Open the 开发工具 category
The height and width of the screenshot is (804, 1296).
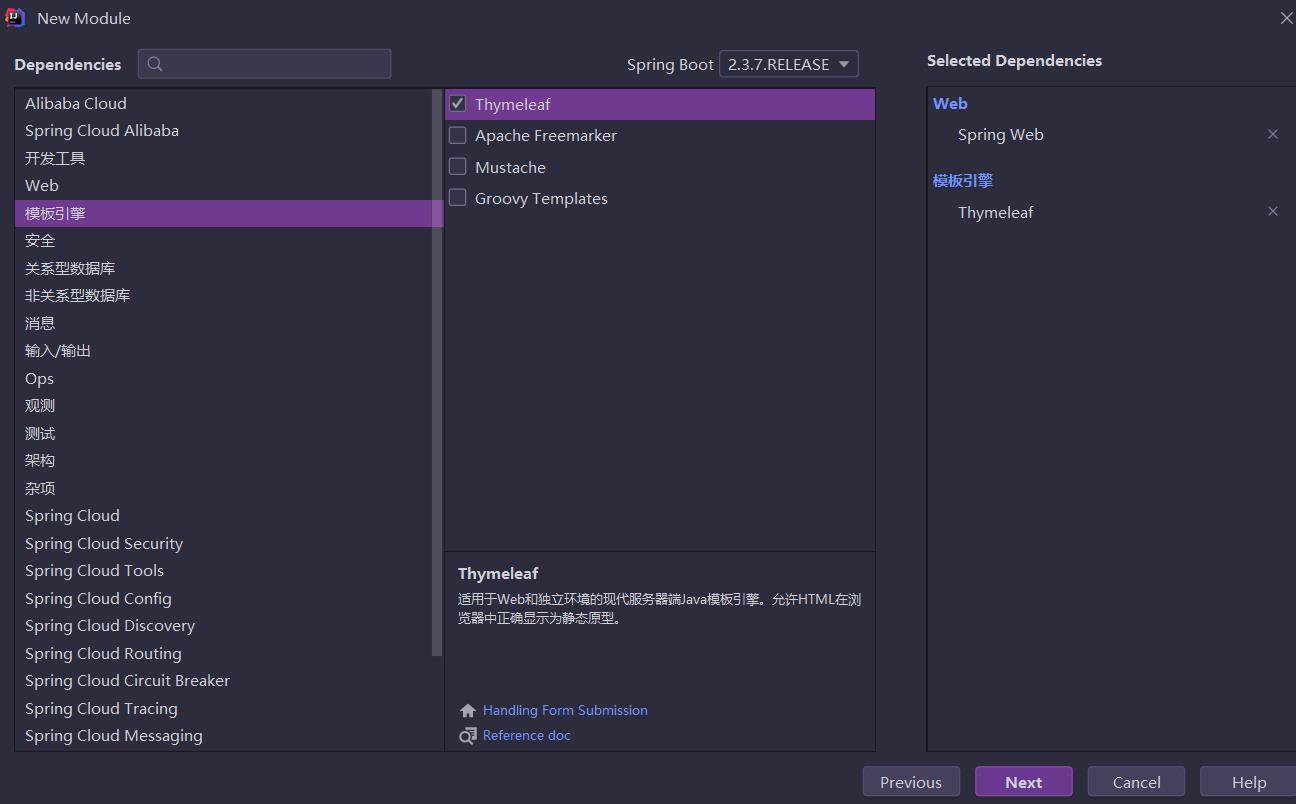pos(223,158)
